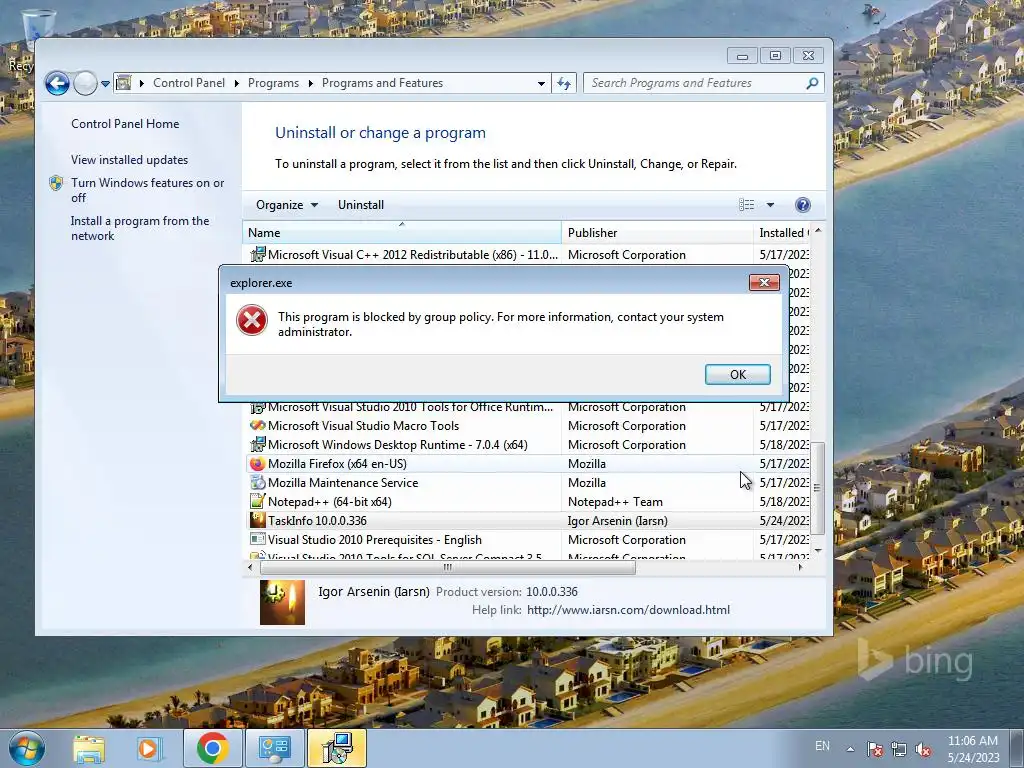The height and width of the screenshot is (768, 1024).
Task: Click the horizontal scroll right arrow
Action: [801, 568]
